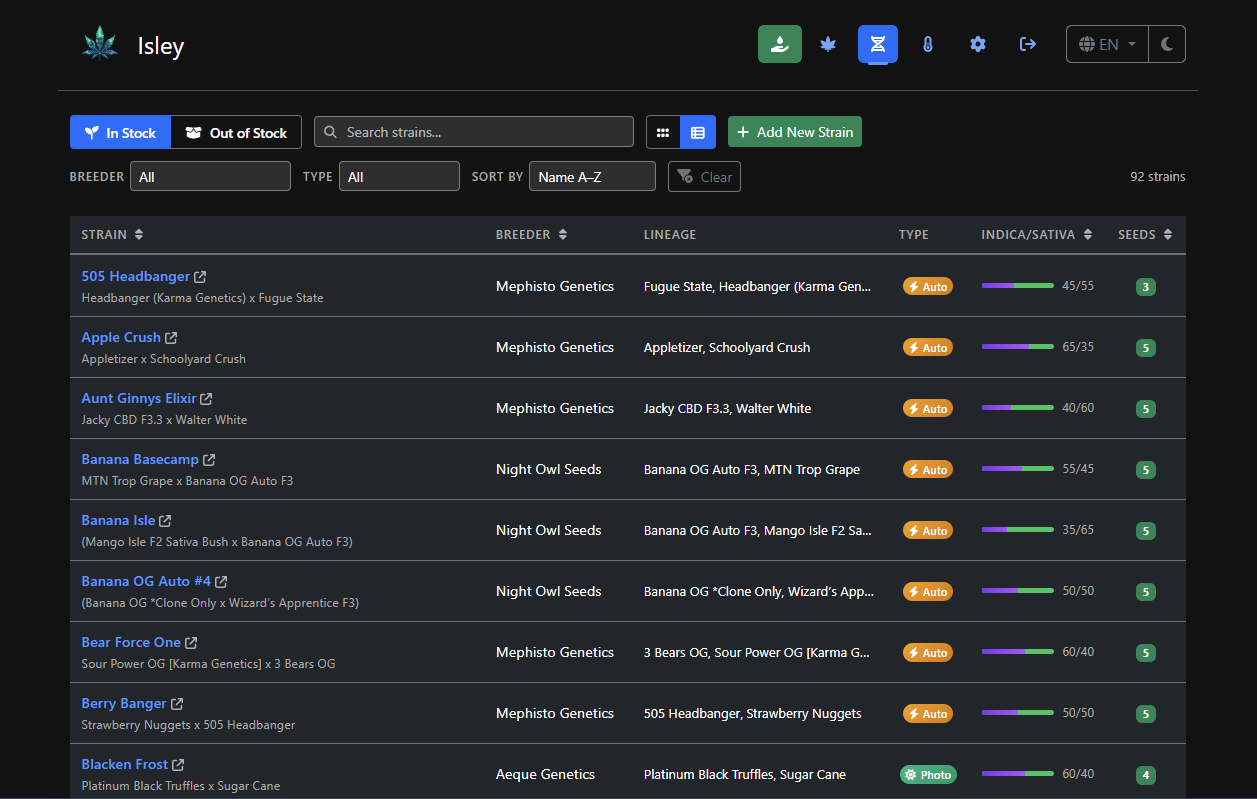The height and width of the screenshot is (799, 1257).
Task: Open external link for Apple Crush
Action: tap(171, 338)
